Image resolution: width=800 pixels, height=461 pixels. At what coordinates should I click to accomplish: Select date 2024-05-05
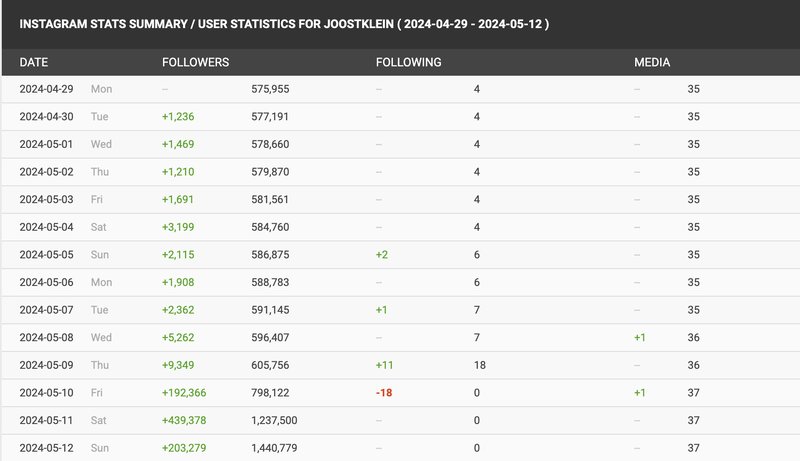click(x=46, y=254)
